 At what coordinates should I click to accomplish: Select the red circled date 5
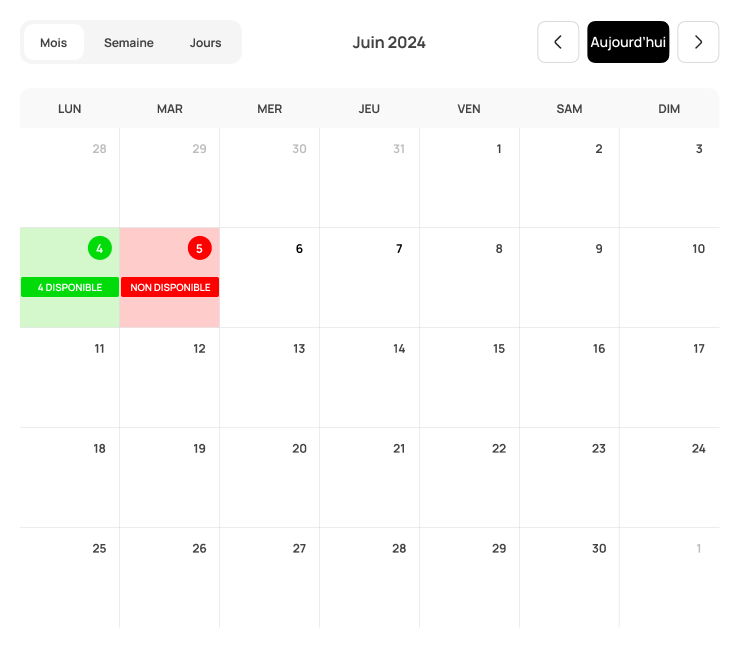(x=199, y=248)
